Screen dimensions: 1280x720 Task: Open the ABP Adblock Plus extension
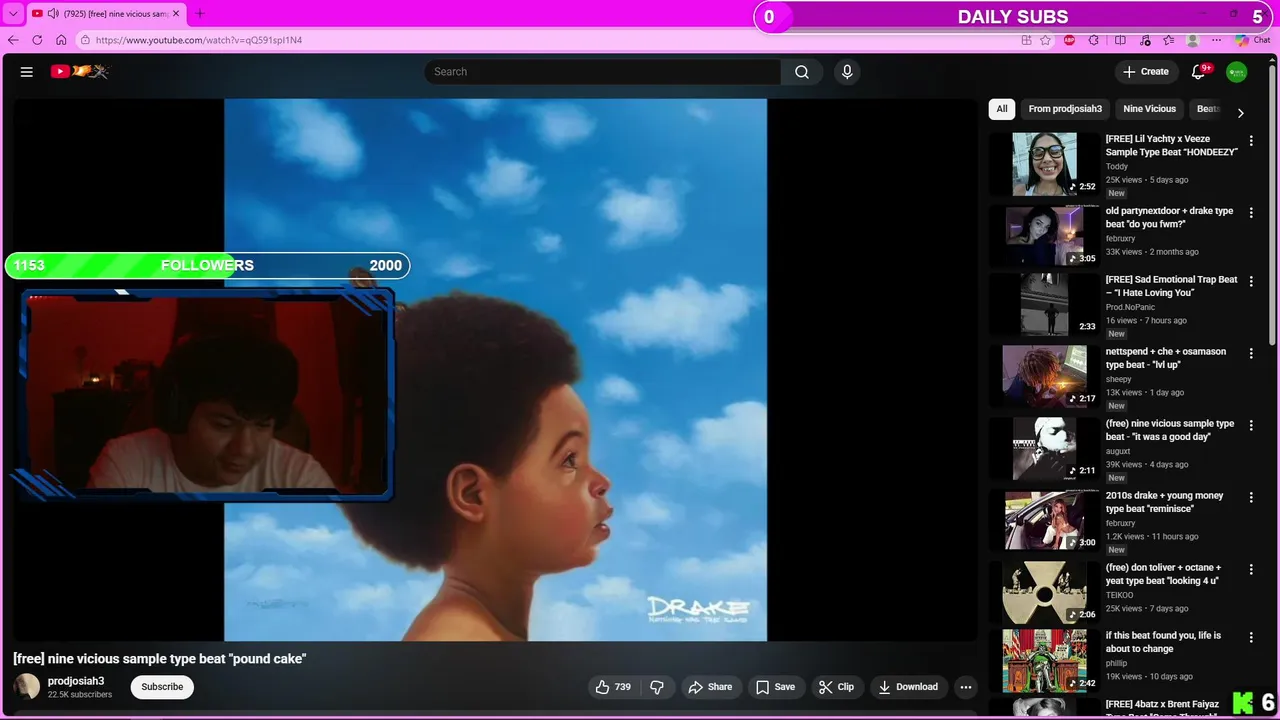1070,40
